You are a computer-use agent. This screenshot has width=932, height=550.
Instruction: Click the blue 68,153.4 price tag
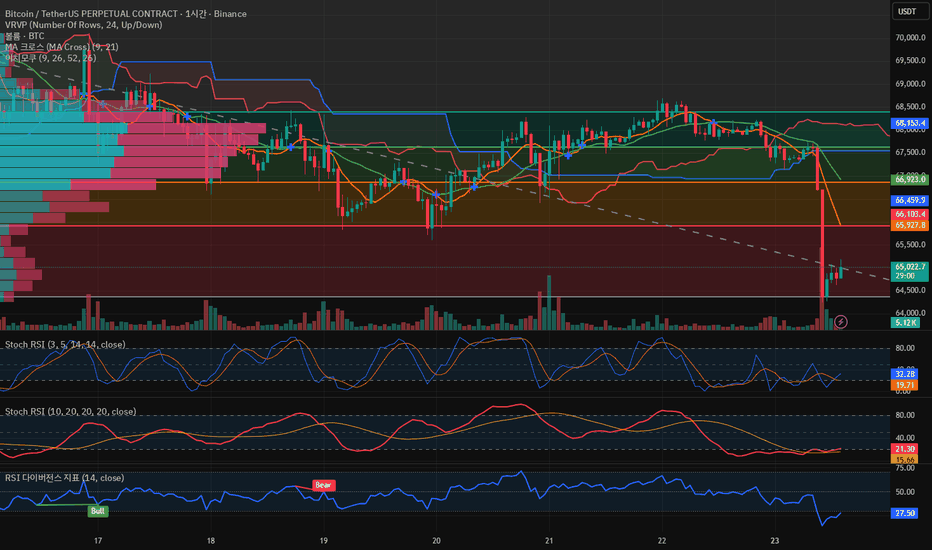pyautogui.click(x=909, y=123)
